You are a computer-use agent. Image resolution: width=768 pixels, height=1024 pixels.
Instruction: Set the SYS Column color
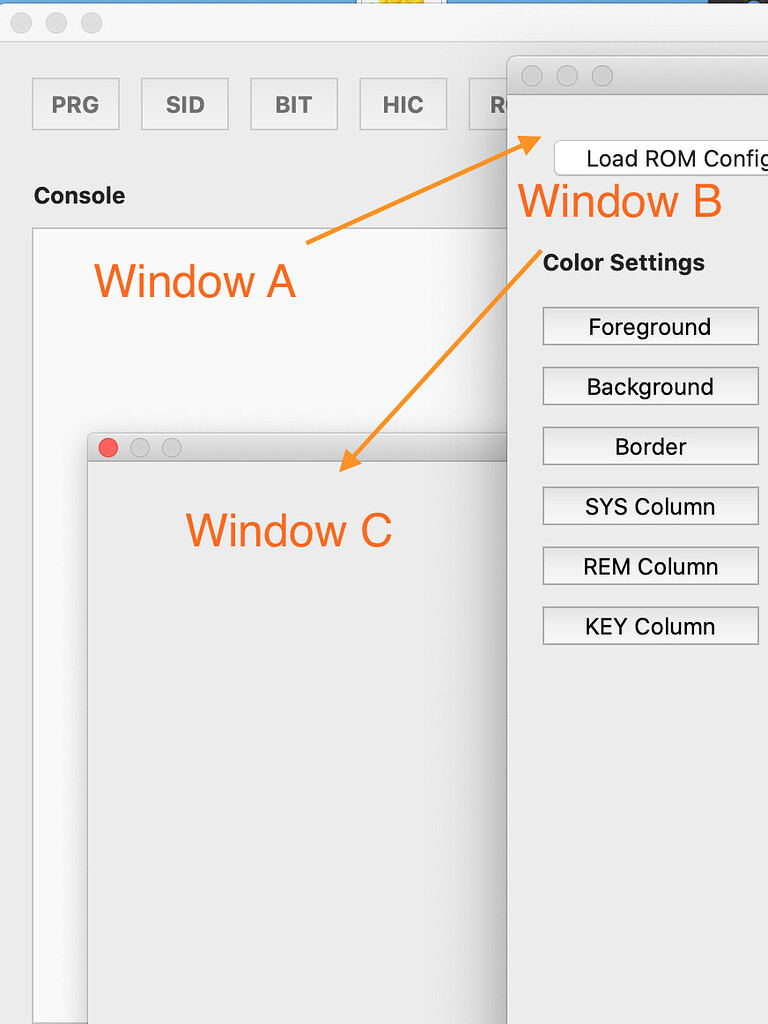[x=650, y=506]
